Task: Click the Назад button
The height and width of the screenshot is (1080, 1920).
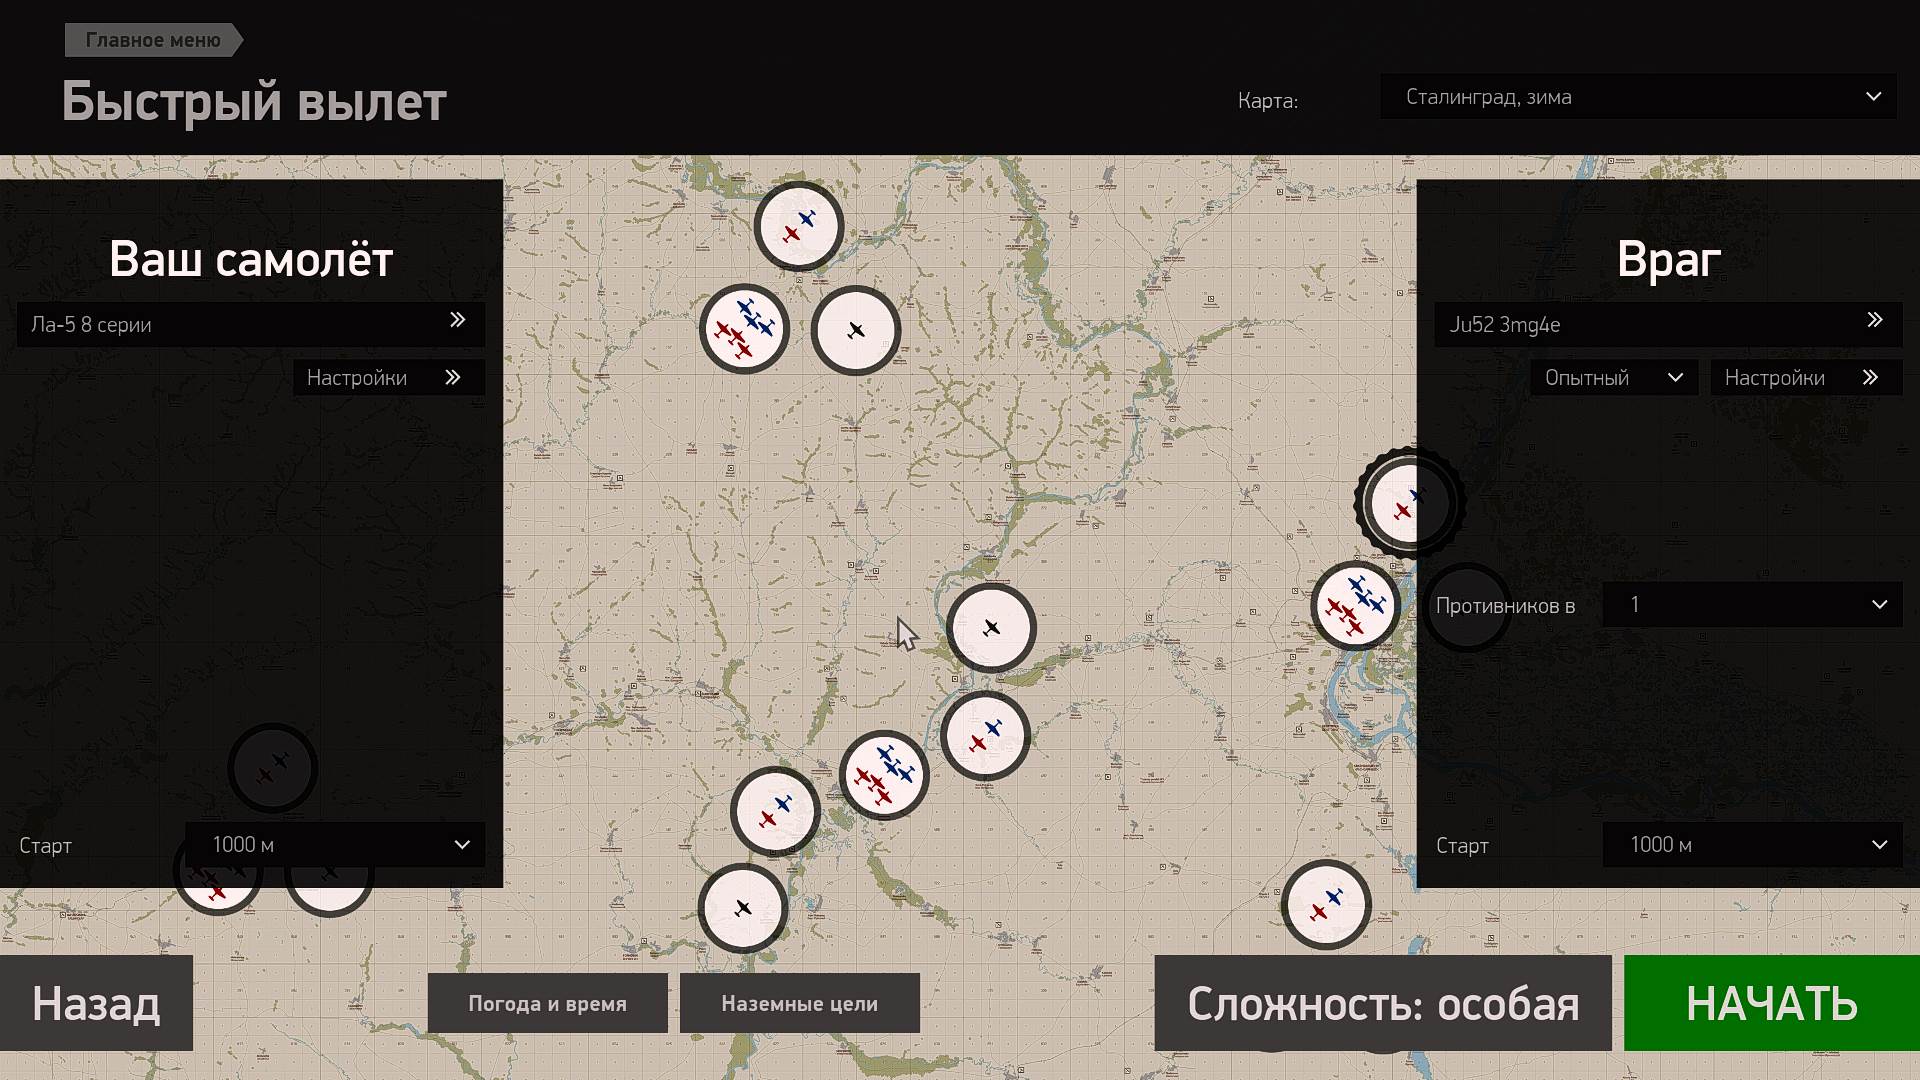Action: pos(96,1003)
